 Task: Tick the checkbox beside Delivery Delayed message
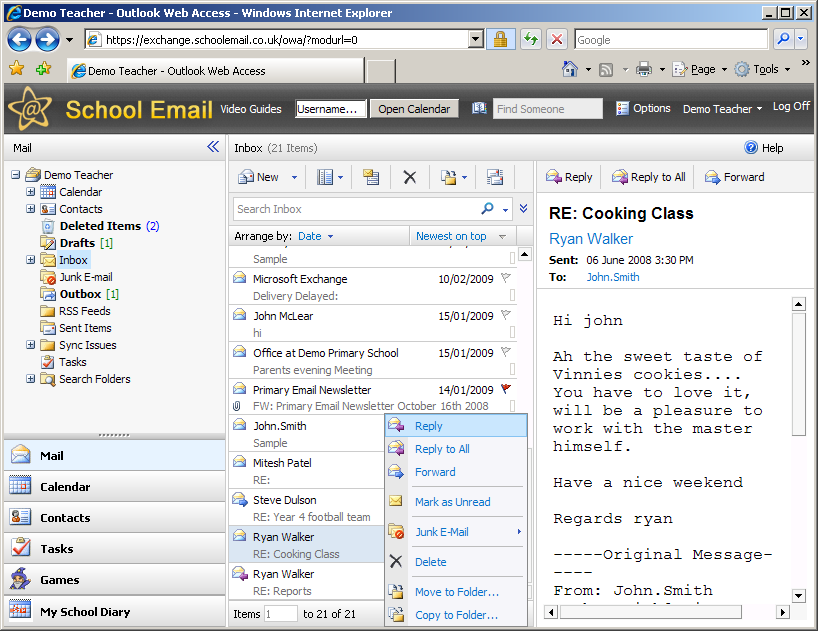pyautogui.click(x=512, y=295)
